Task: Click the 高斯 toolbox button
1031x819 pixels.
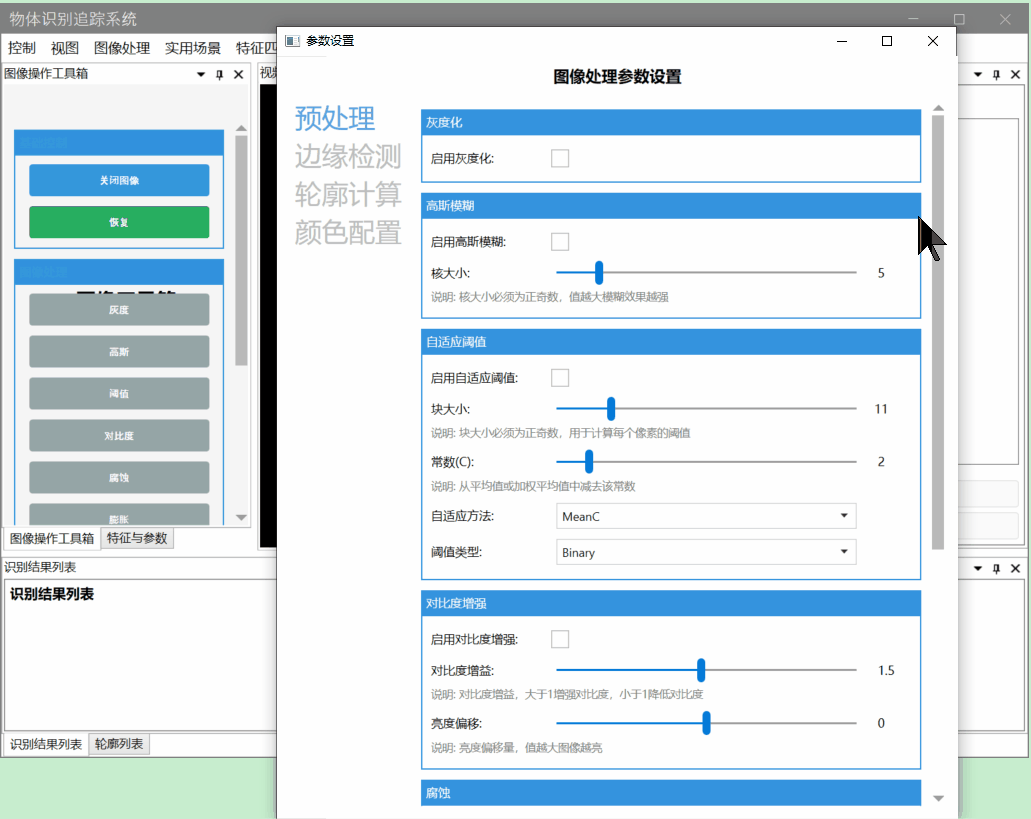Action: point(119,352)
